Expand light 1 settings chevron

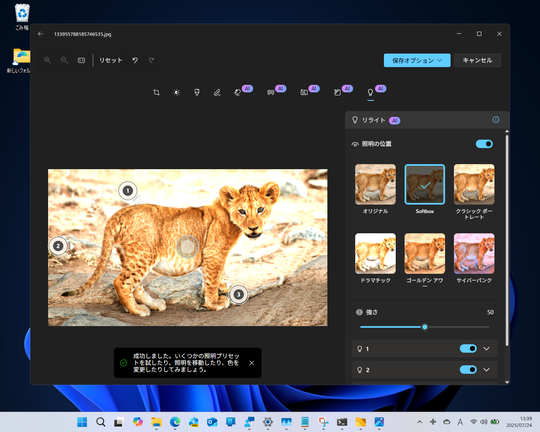pyautogui.click(x=486, y=349)
